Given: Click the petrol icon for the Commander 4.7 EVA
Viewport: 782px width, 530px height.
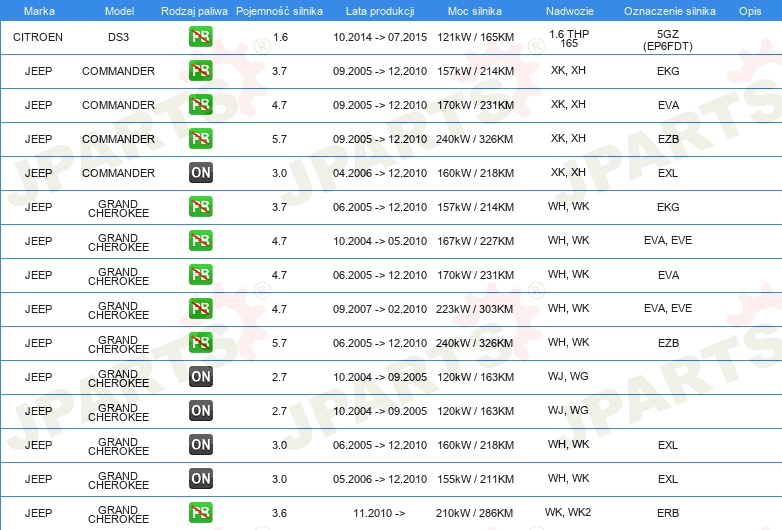Looking at the screenshot, I should [x=200, y=105].
